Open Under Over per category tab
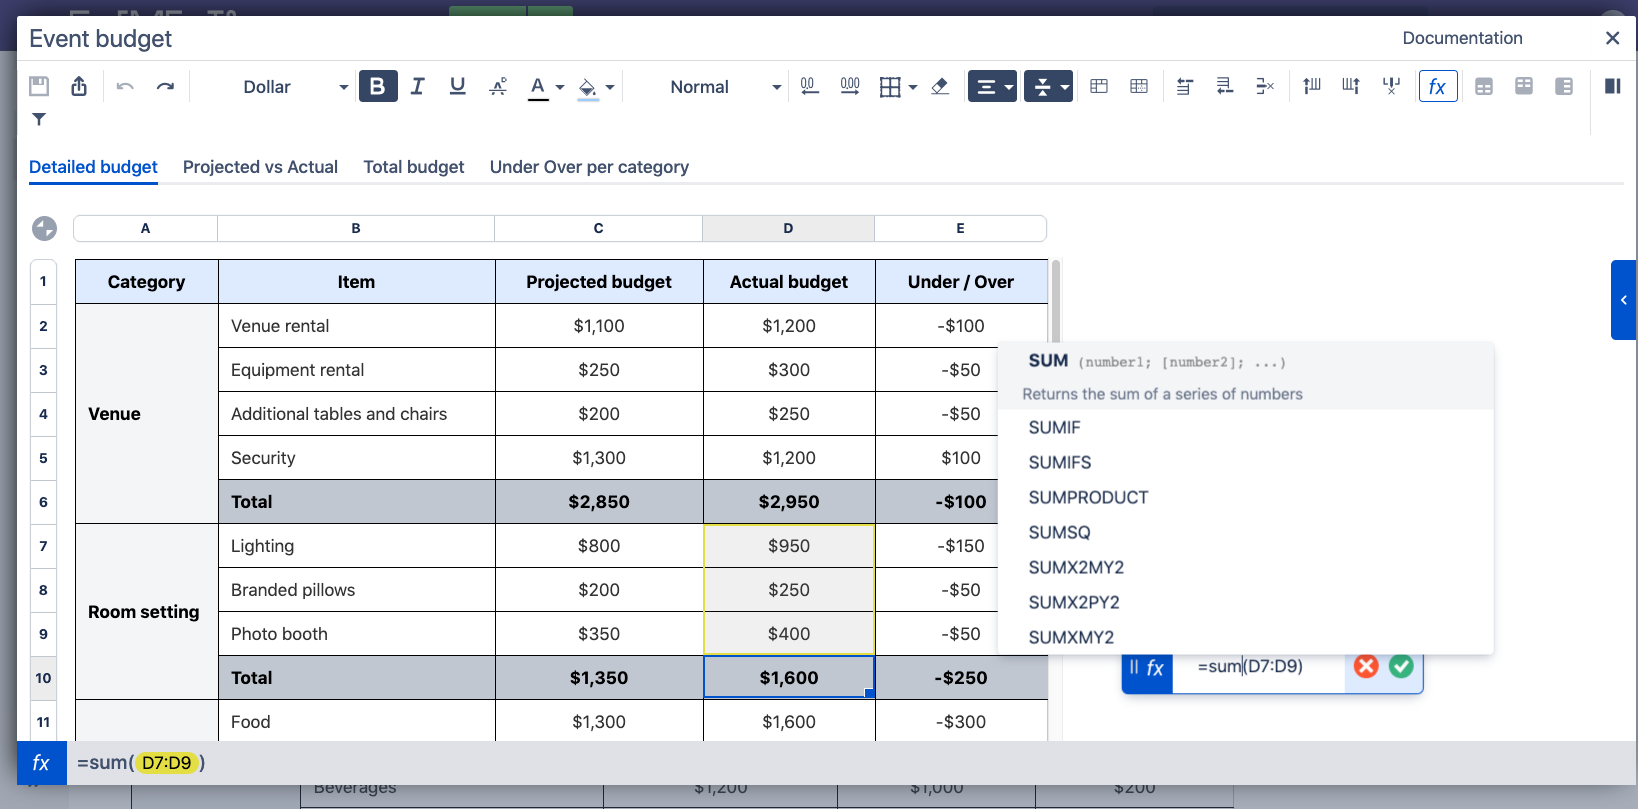 pos(589,167)
